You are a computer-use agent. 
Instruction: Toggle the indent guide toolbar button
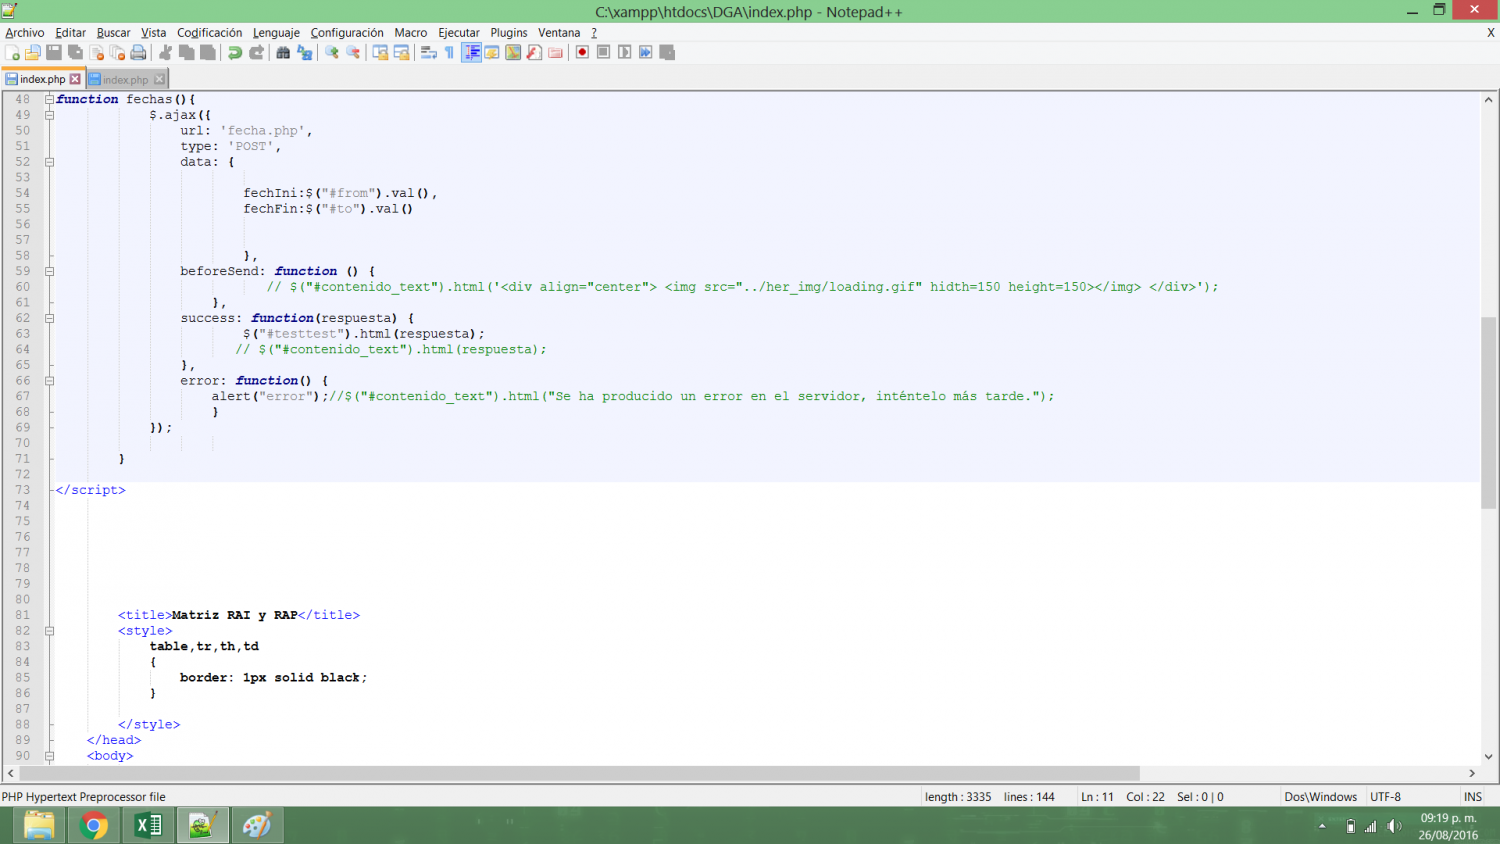(x=471, y=52)
